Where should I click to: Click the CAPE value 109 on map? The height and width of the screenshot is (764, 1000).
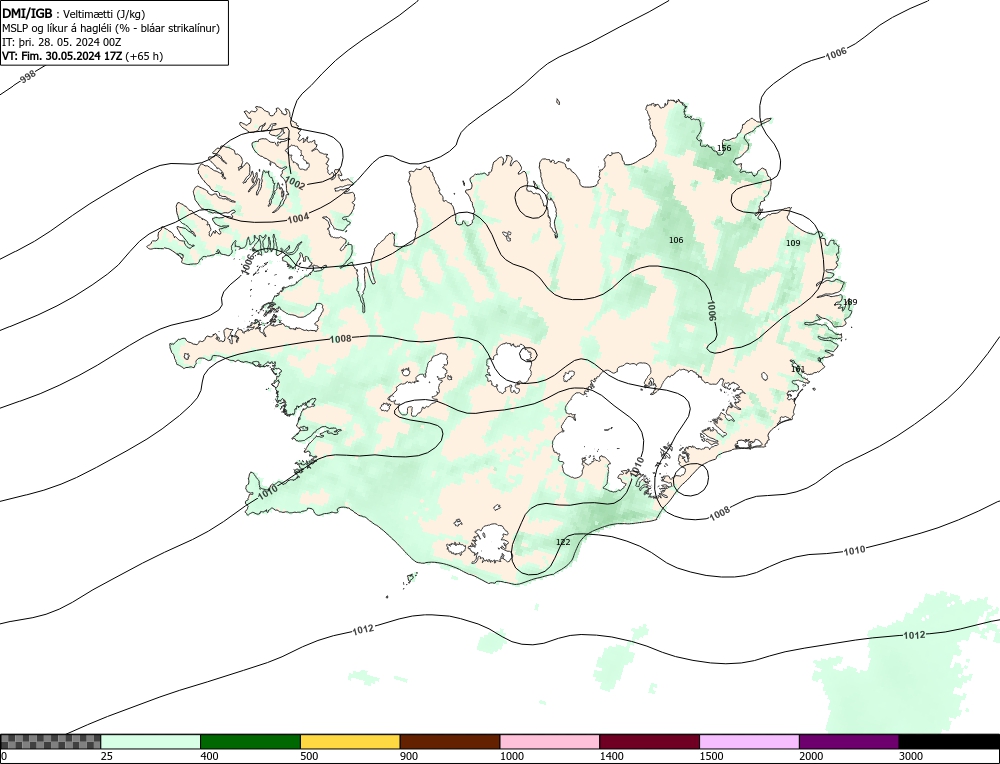tap(793, 243)
